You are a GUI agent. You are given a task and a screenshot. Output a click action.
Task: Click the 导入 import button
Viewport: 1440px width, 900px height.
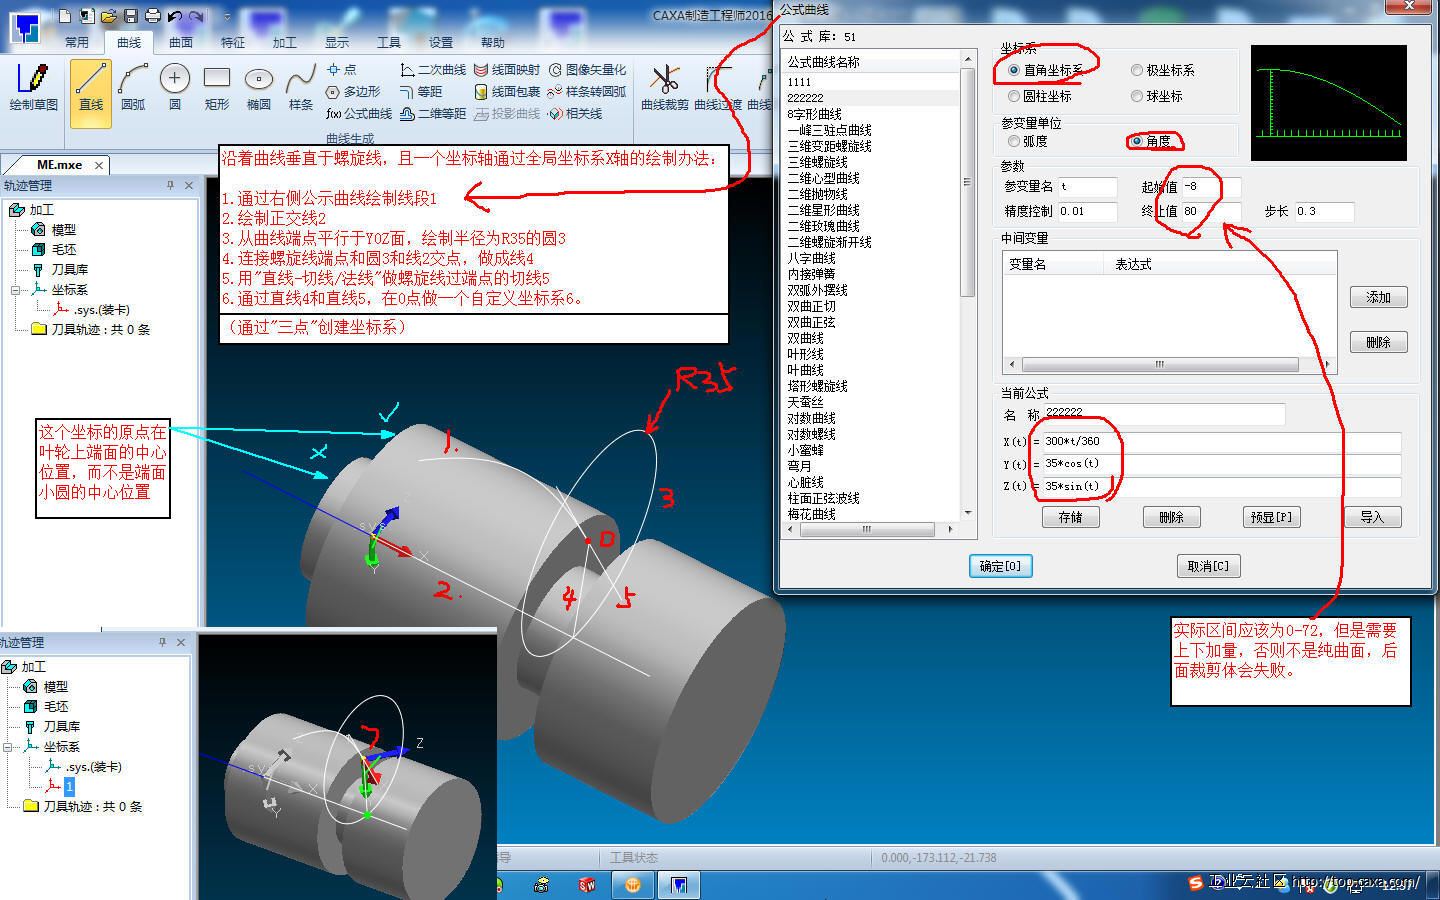pyautogui.click(x=1371, y=517)
